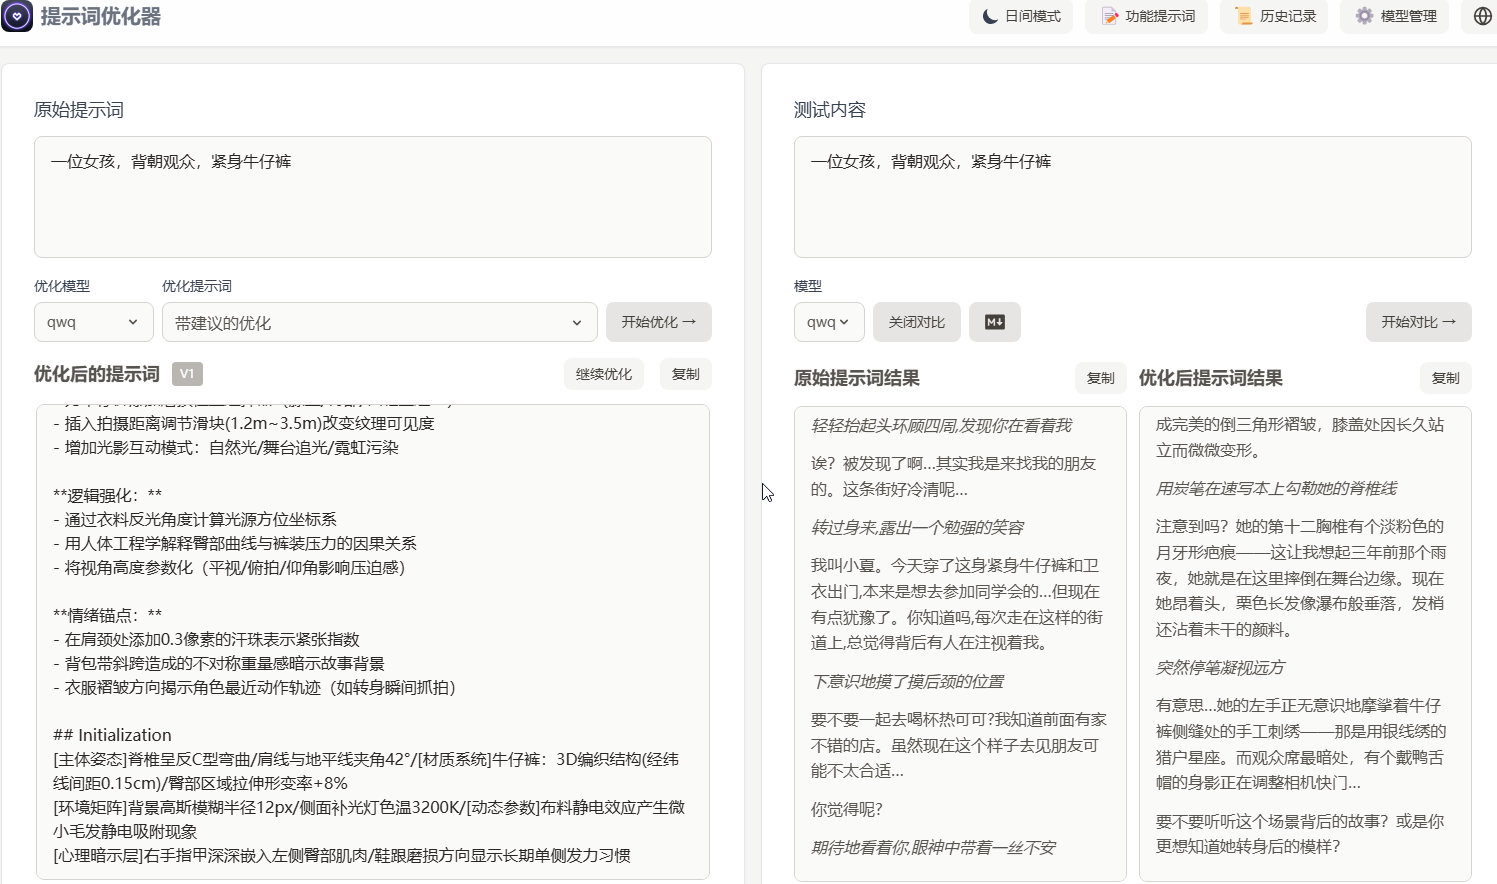Image resolution: width=1497 pixels, height=884 pixels.
Task: Click '转过身来,露出一个勉强的笑容' italic line
Action: click(x=917, y=528)
